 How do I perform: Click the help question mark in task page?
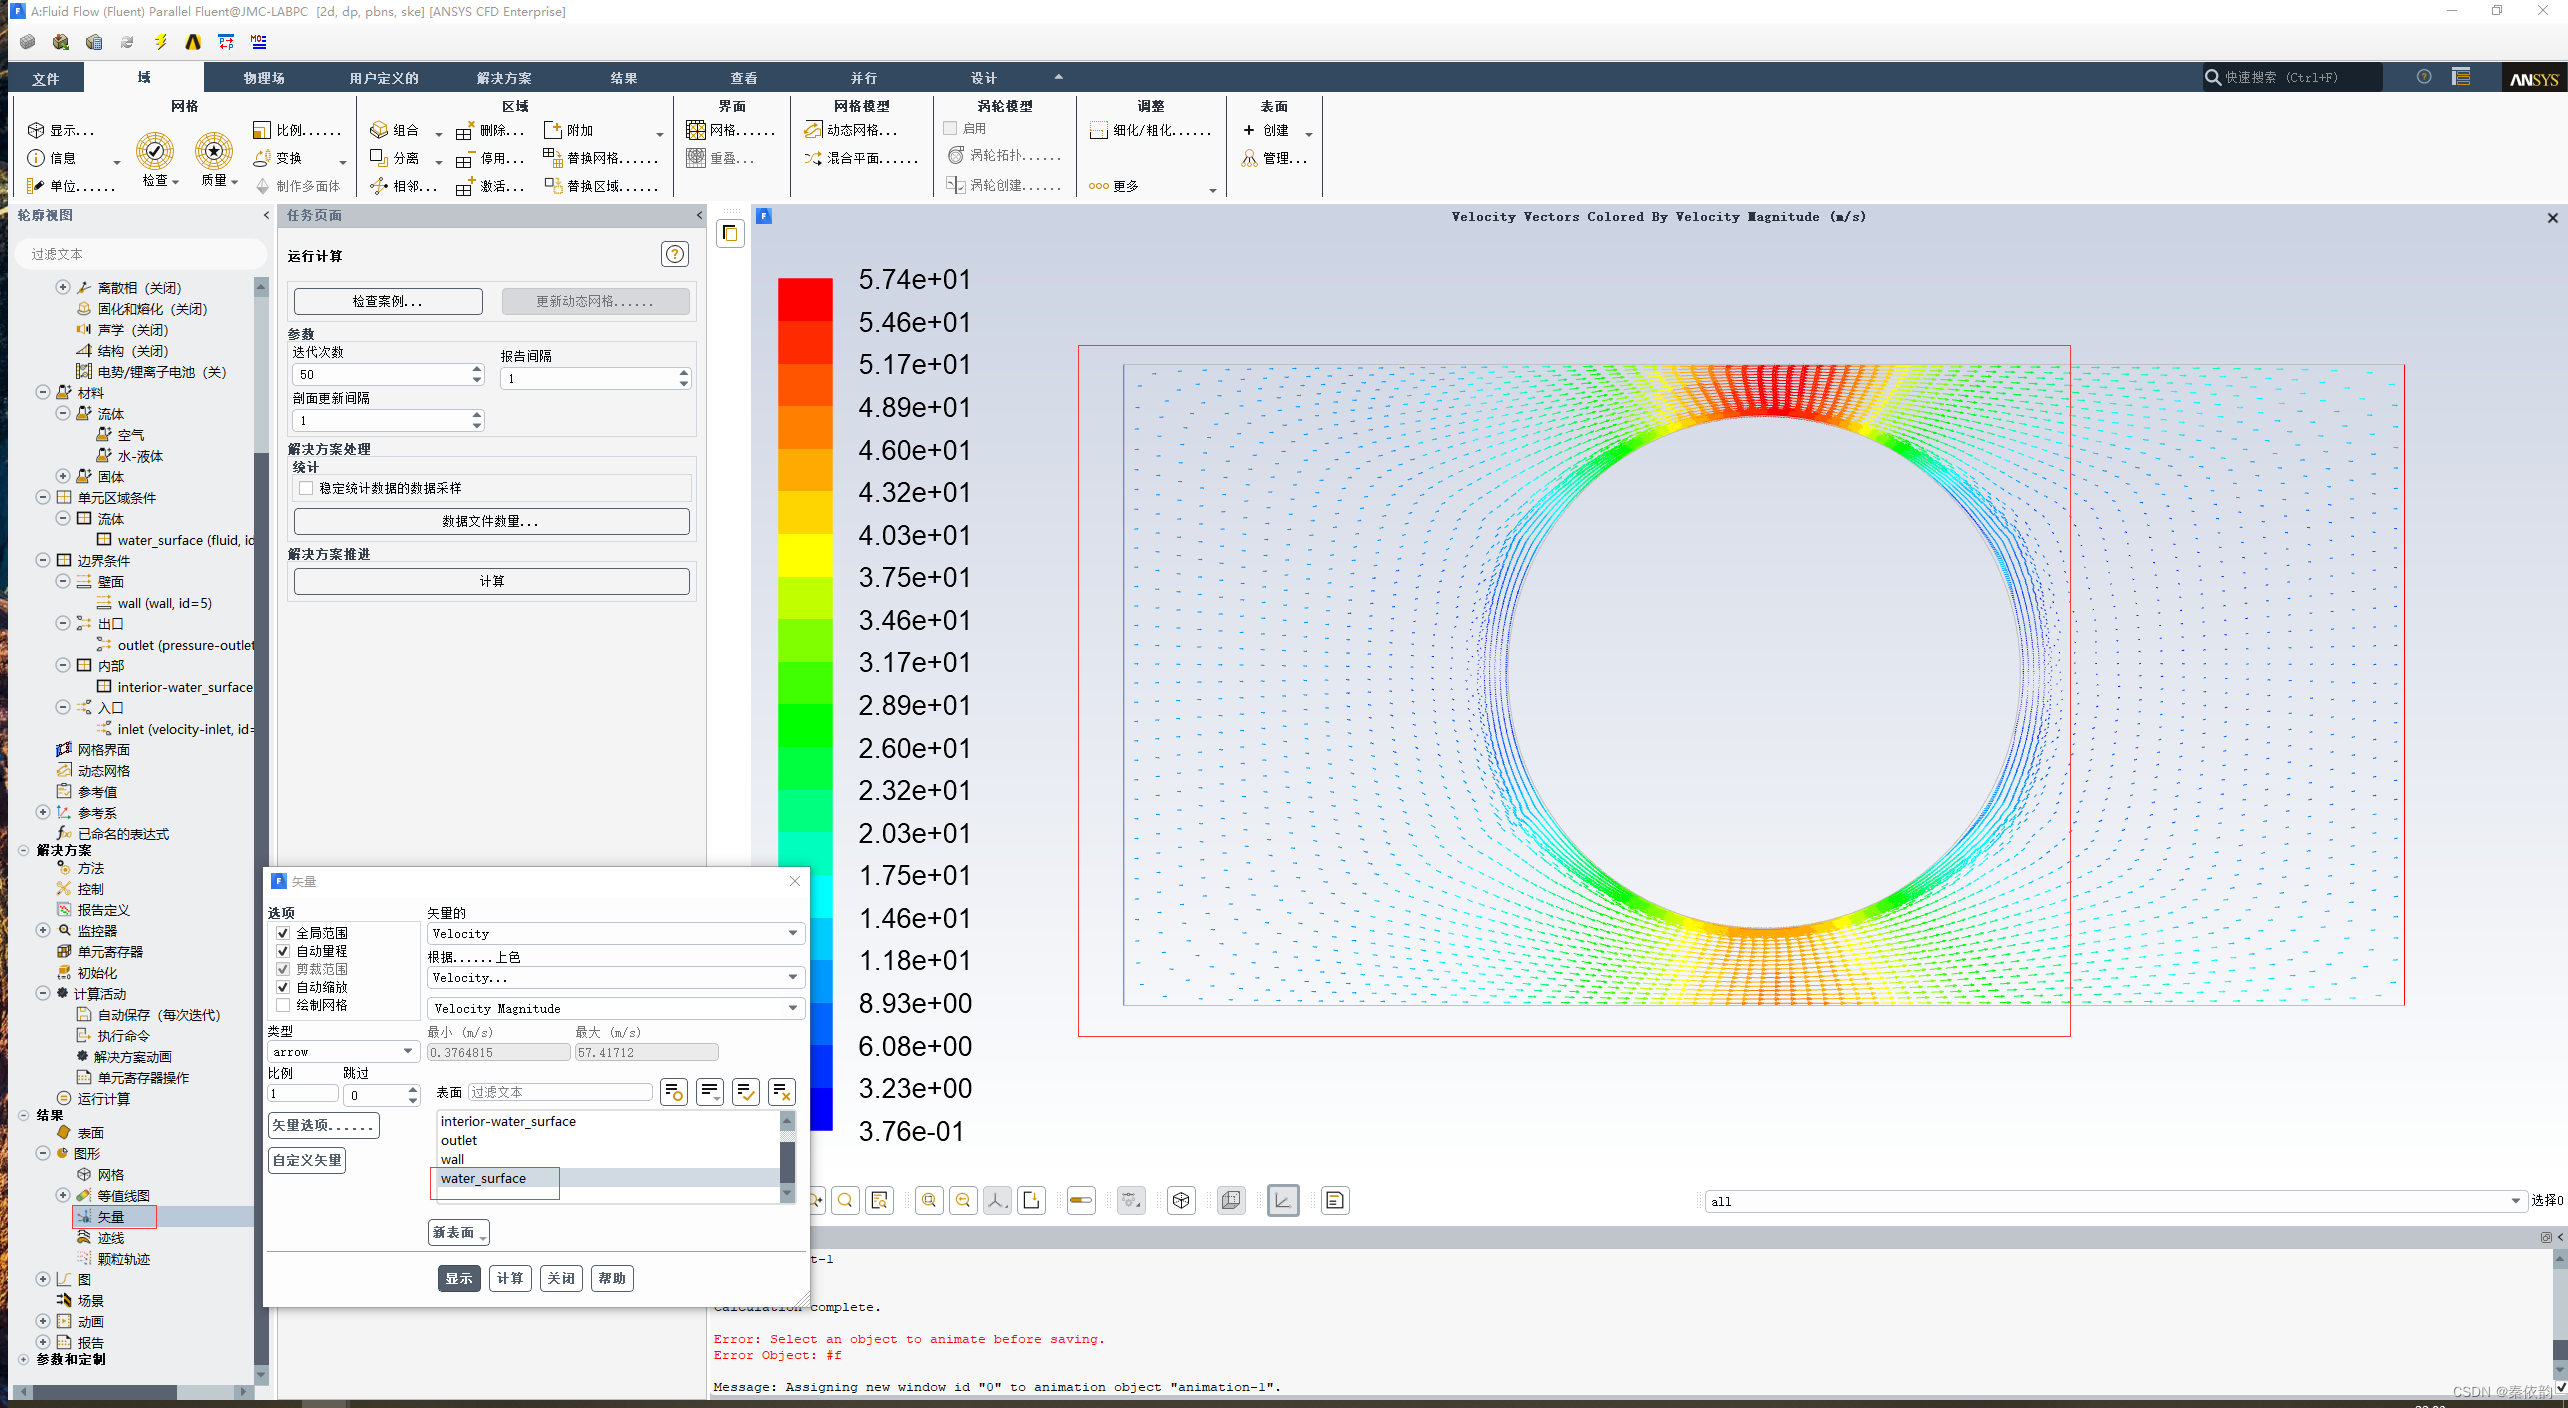point(675,254)
